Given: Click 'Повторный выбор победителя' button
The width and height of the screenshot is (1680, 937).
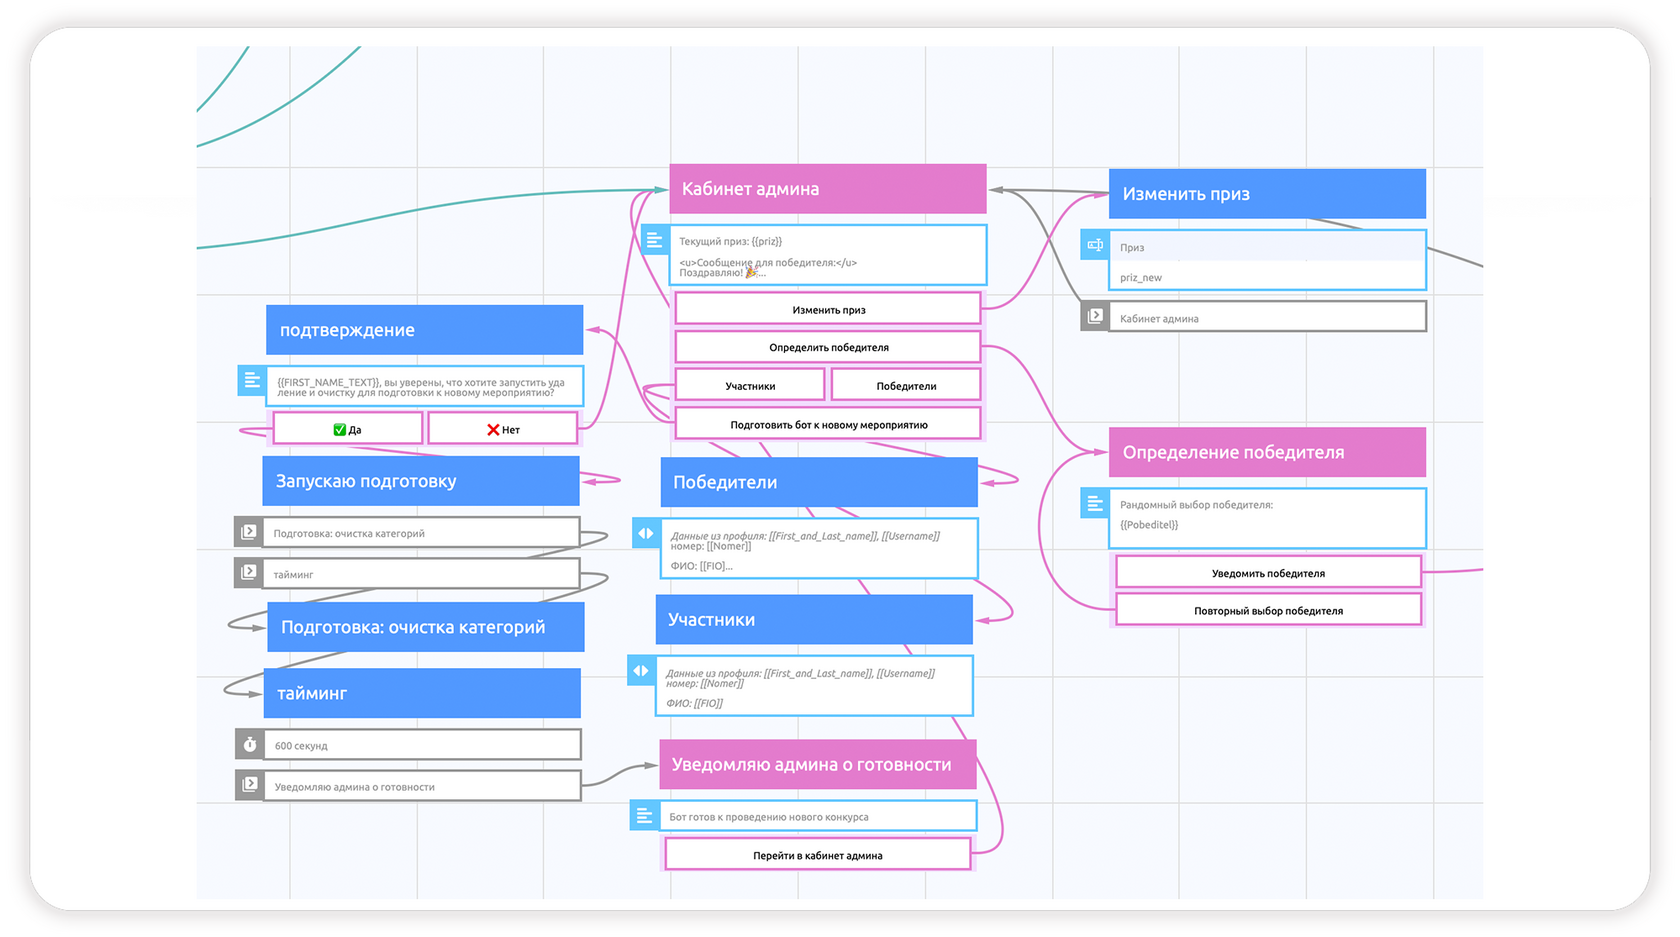Looking at the screenshot, I should pyautogui.click(x=1268, y=610).
